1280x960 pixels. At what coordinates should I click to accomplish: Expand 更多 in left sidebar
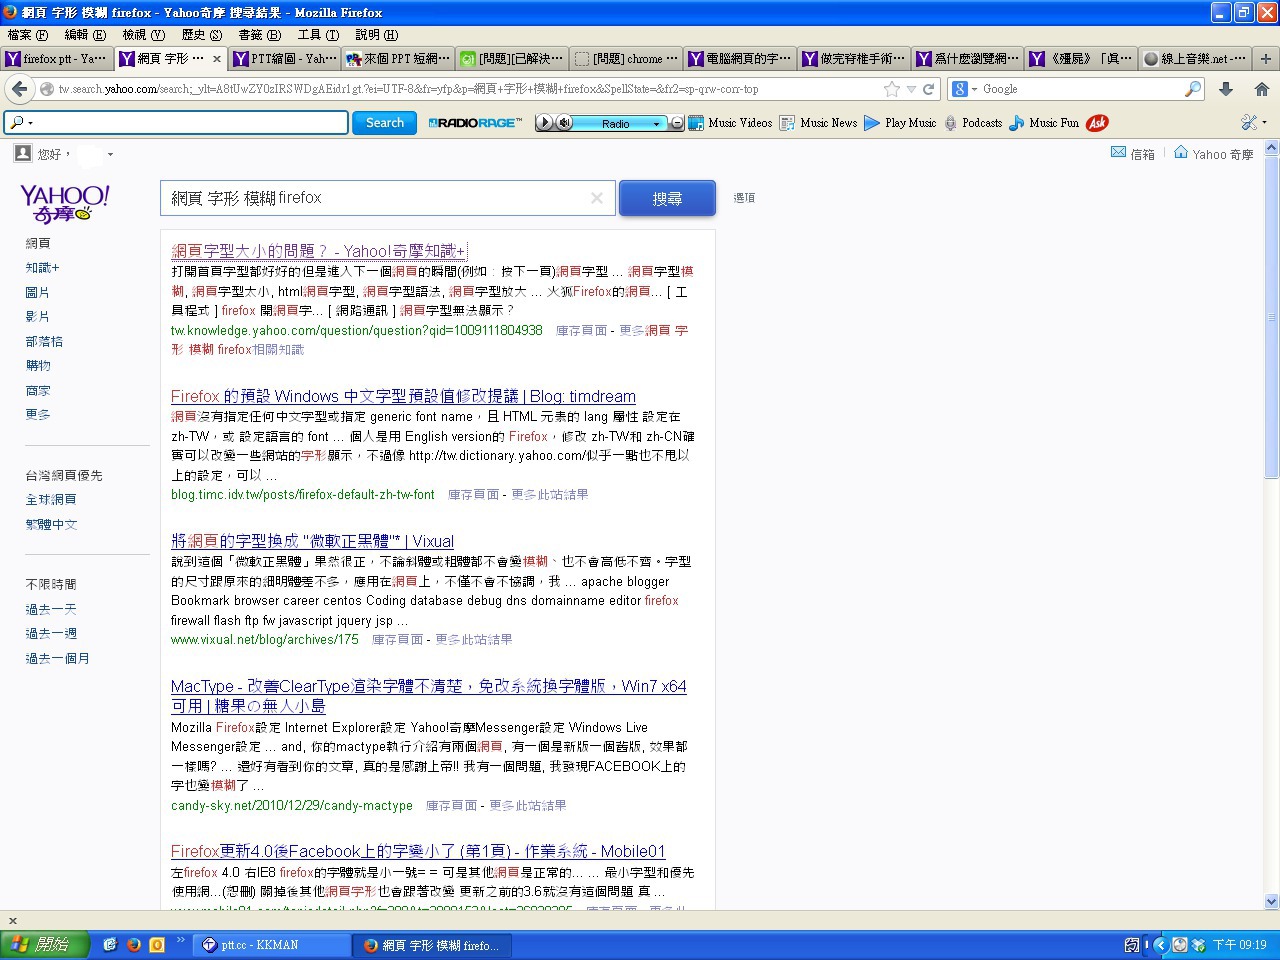(38, 414)
